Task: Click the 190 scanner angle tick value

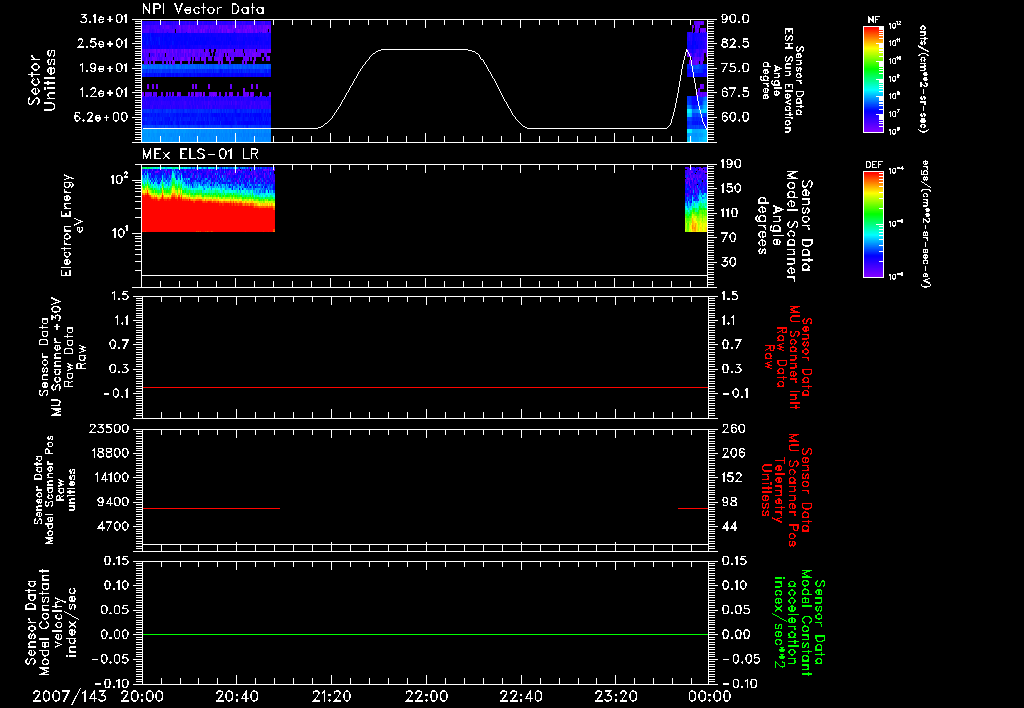Action: [x=732, y=164]
